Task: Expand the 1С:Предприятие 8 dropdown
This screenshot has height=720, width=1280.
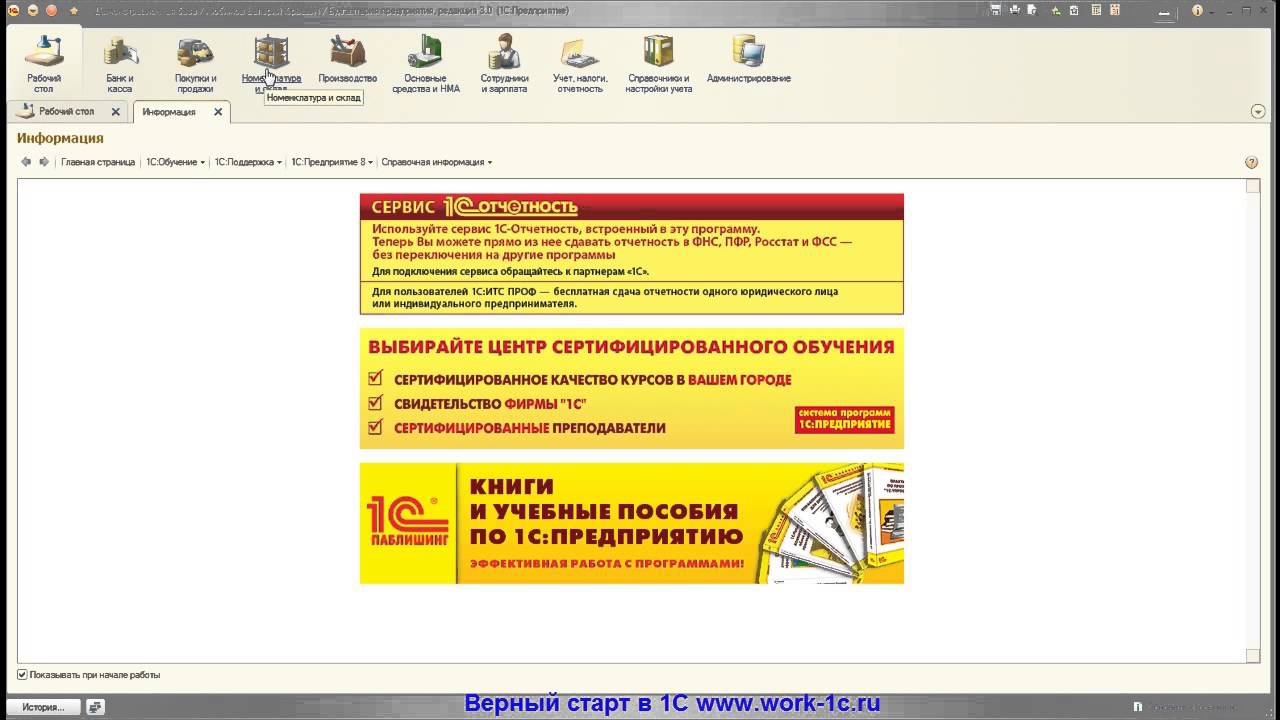Action: pos(332,162)
